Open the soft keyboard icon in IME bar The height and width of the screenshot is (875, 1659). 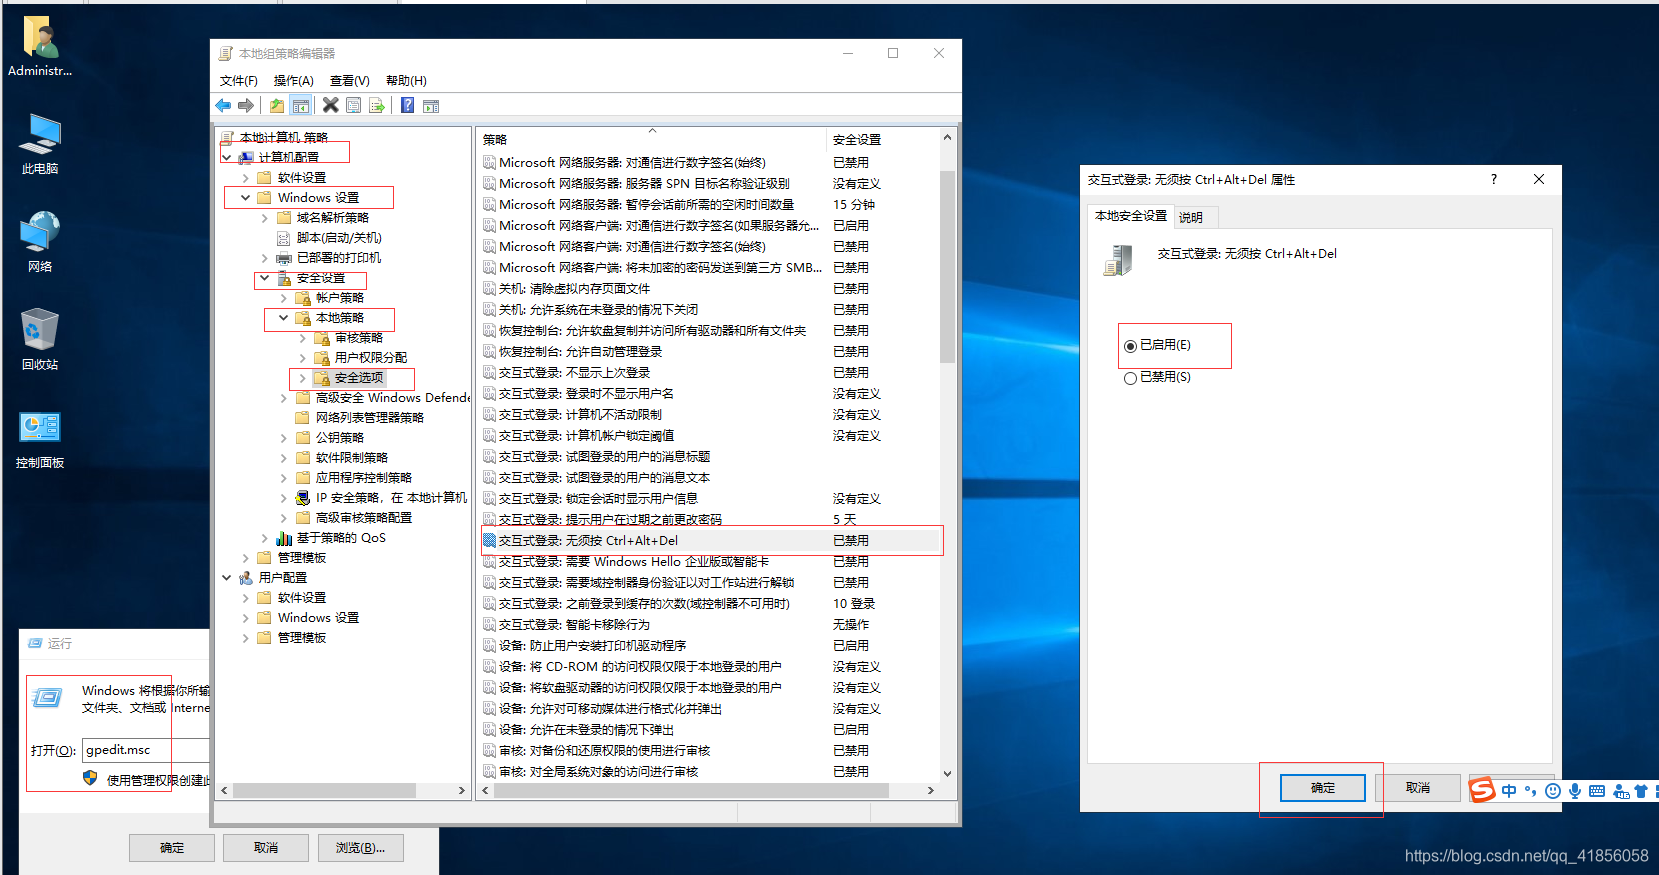pos(1597,791)
